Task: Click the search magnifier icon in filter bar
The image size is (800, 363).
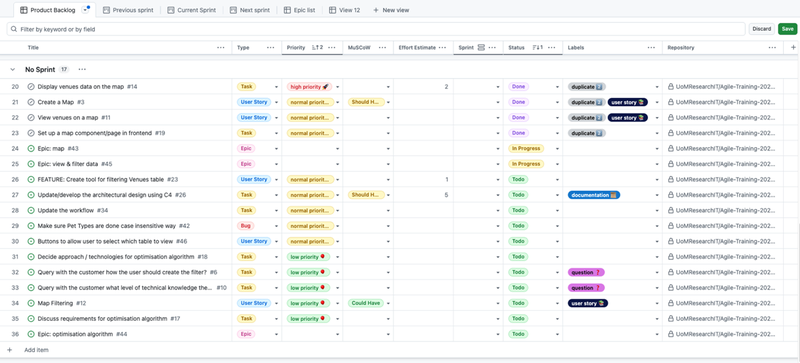Action: (x=14, y=30)
